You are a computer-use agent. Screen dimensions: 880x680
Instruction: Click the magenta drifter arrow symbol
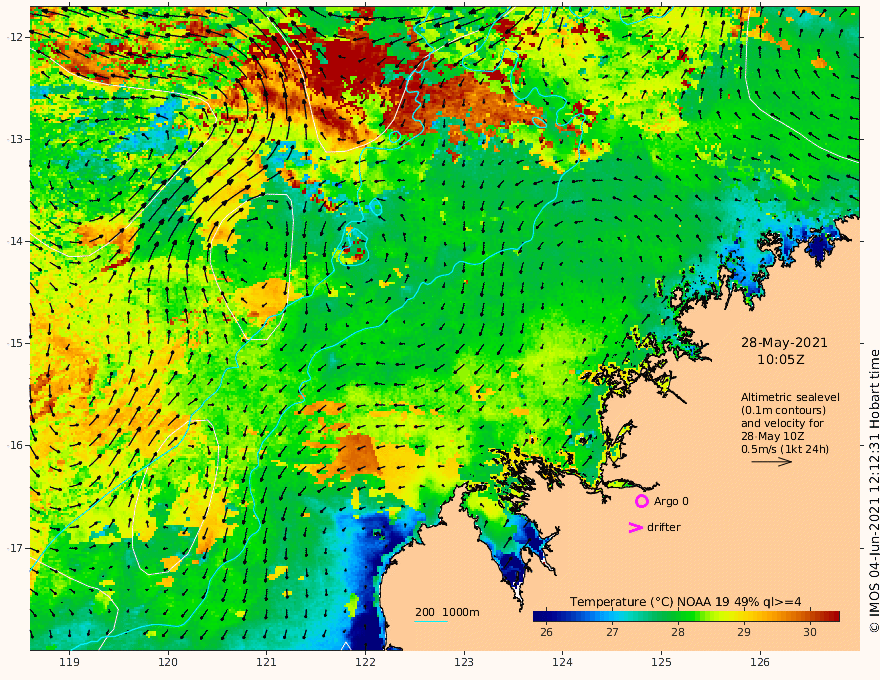tap(635, 527)
